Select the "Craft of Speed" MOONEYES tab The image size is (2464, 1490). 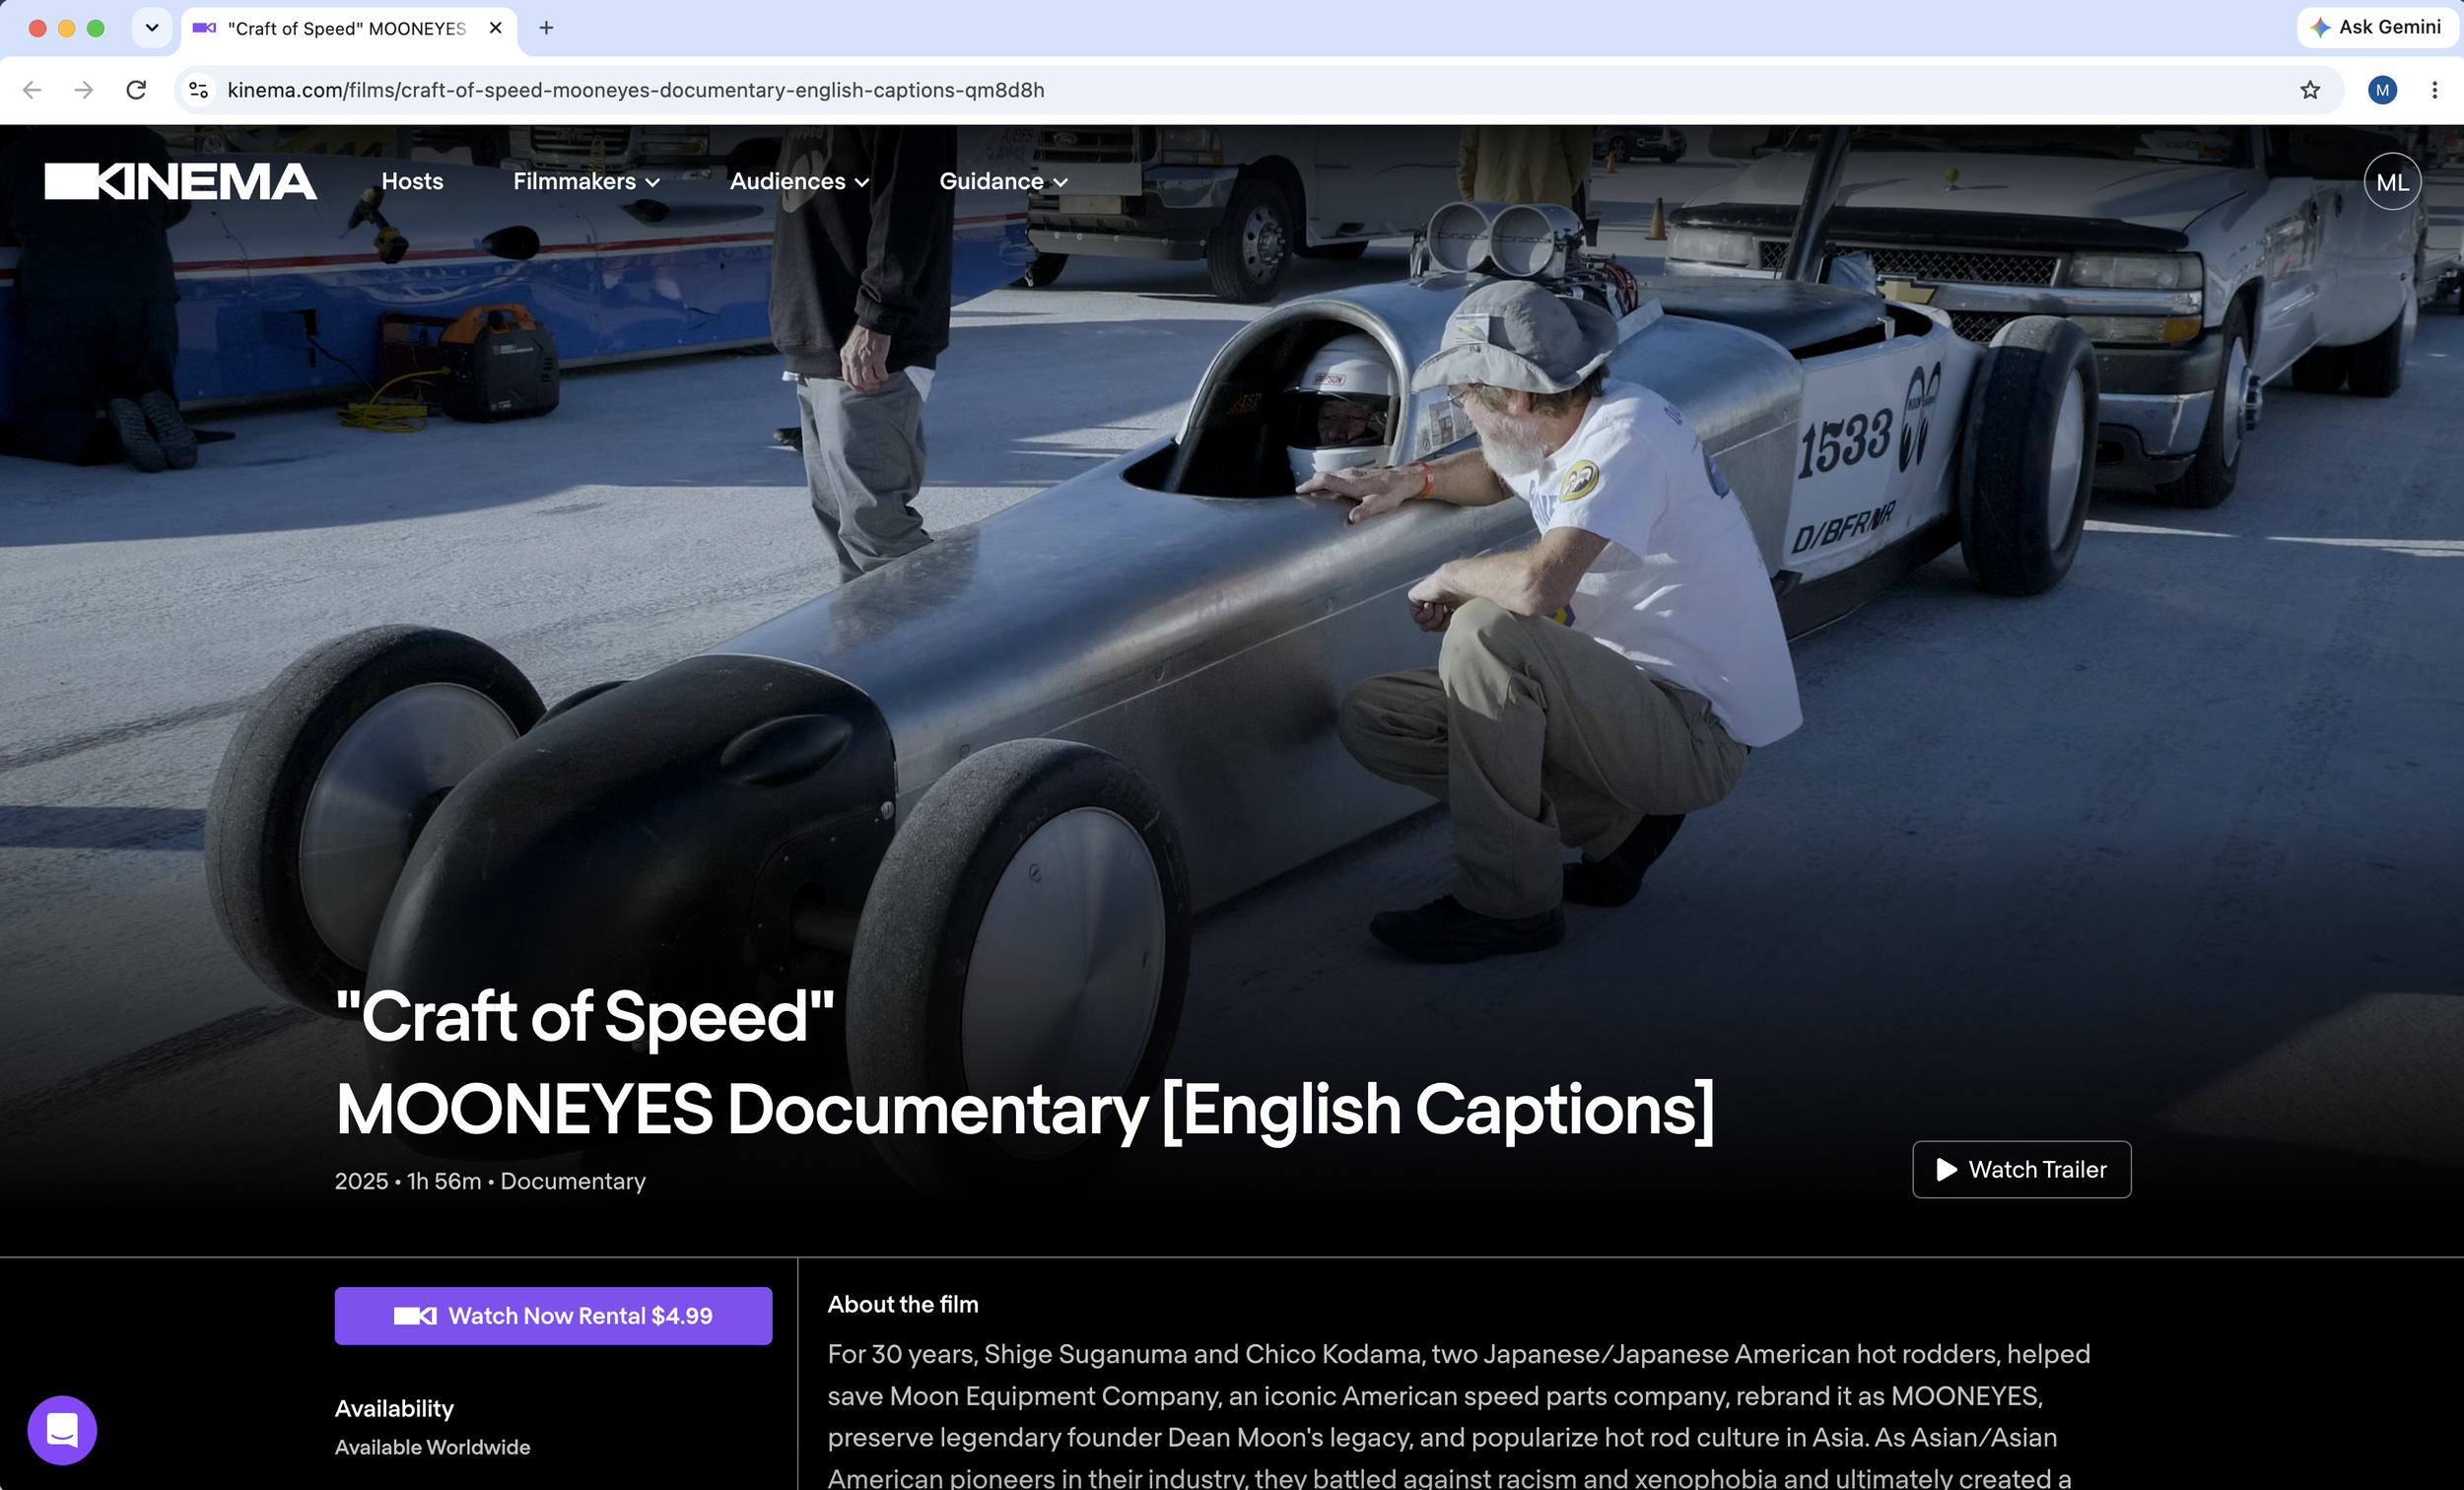(349, 29)
